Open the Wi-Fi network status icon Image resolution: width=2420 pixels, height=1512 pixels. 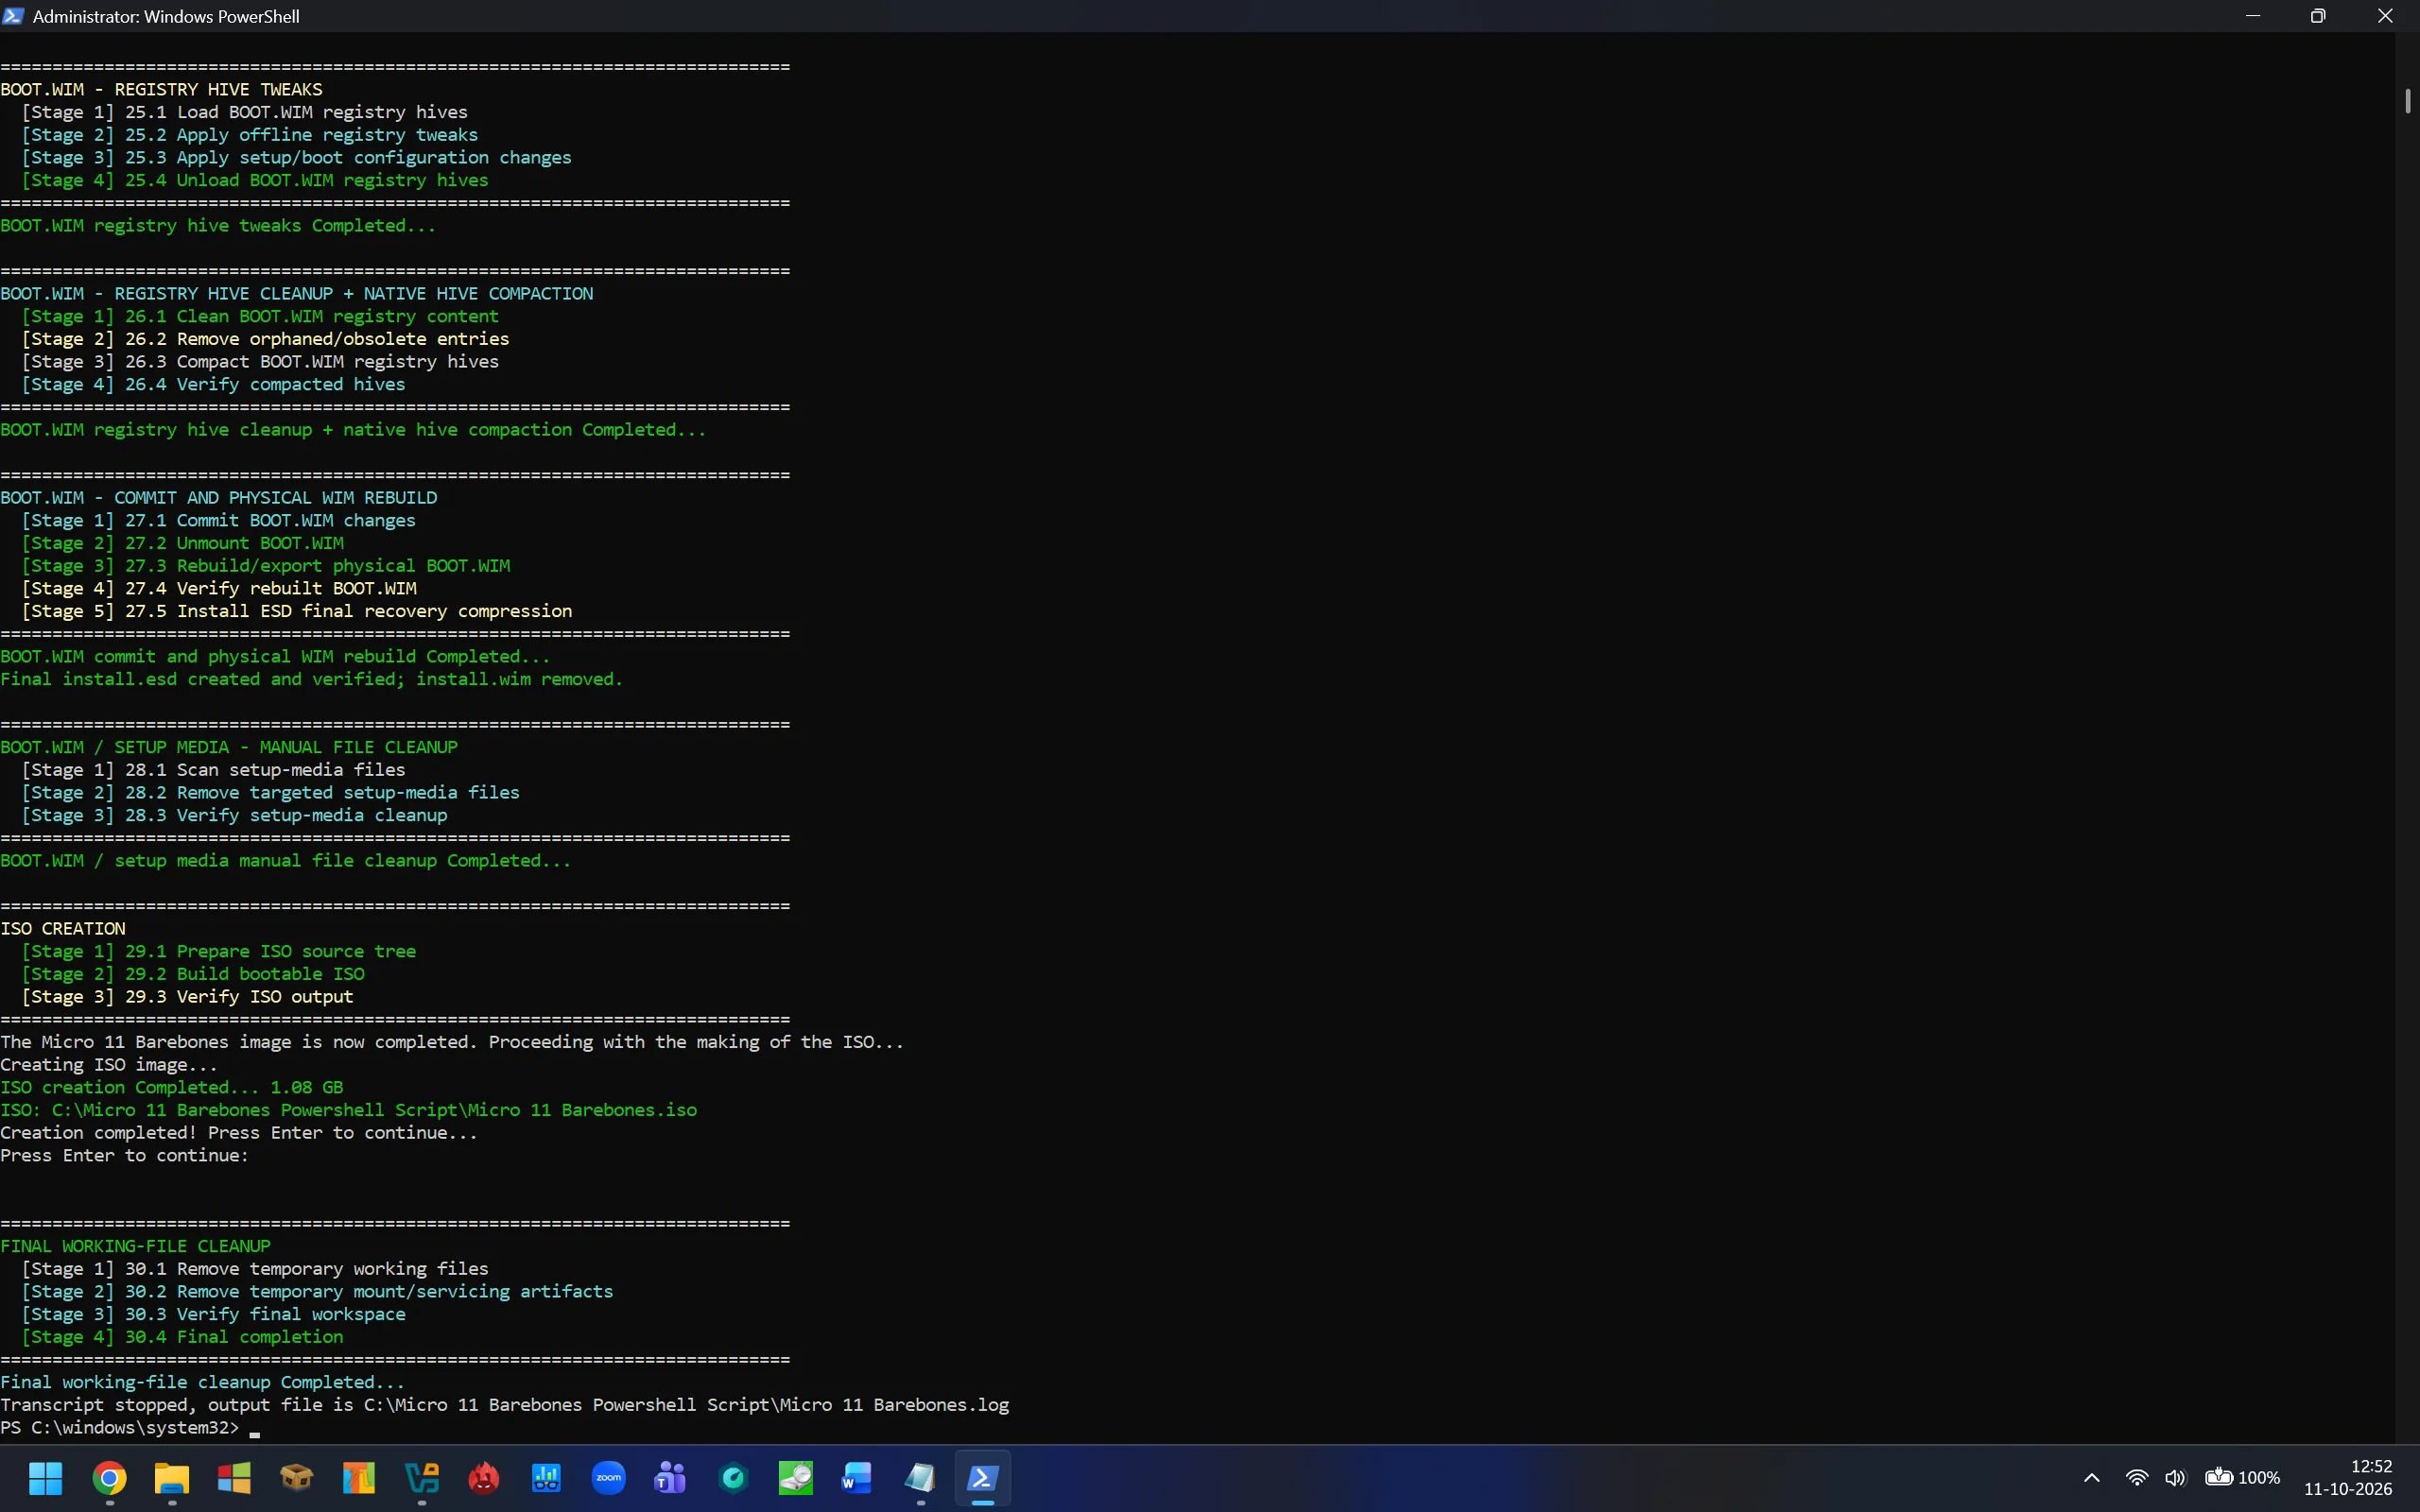[2137, 1478]
